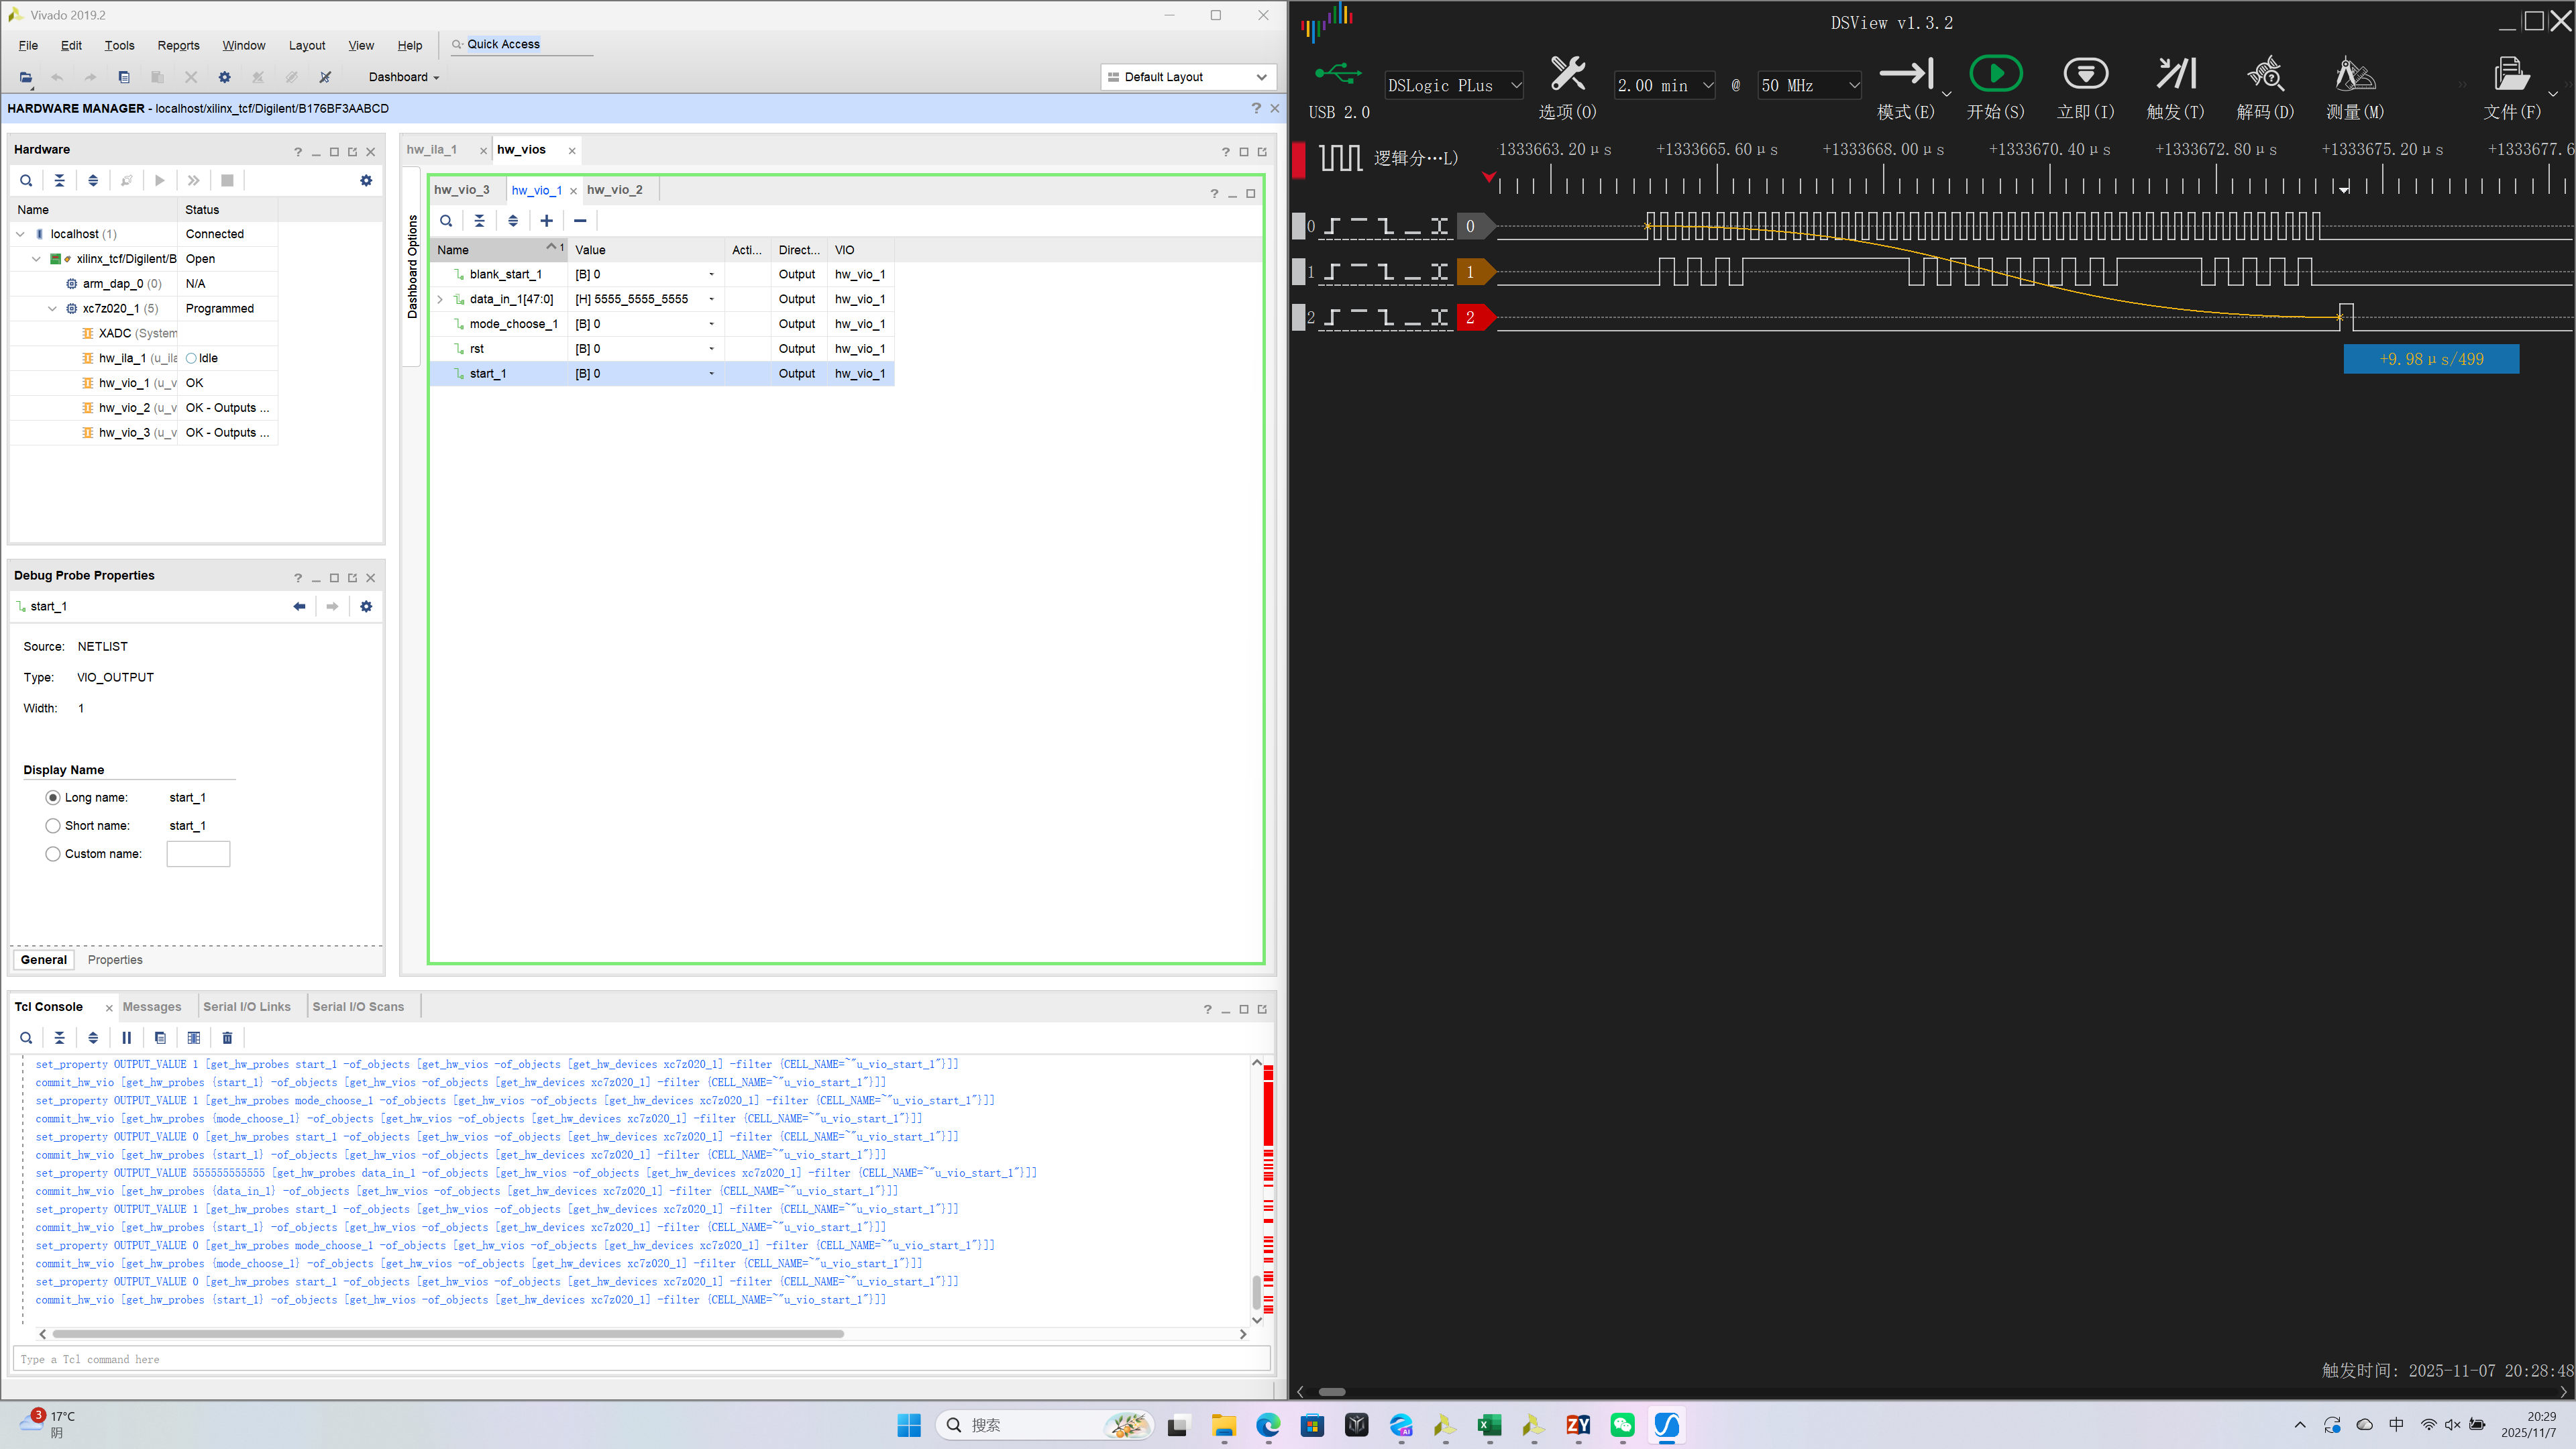2576x1449 pixels.
Task: Clear the Tcl Console with trash icon
Action: (x=227, y=1038)
